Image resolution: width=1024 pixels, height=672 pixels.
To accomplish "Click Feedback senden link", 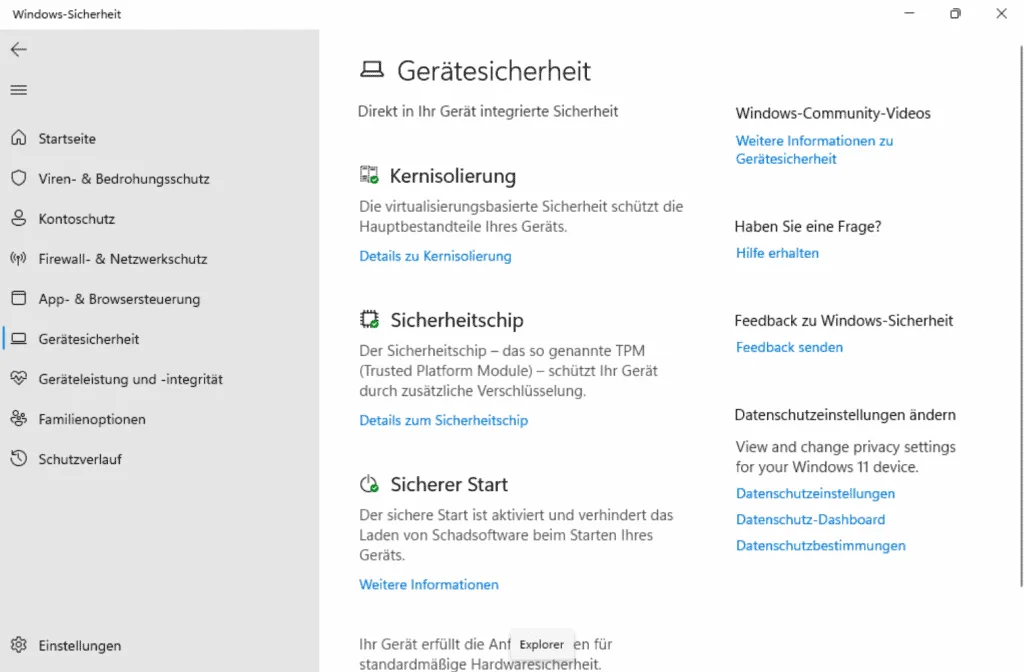I will tap(789, 347).
